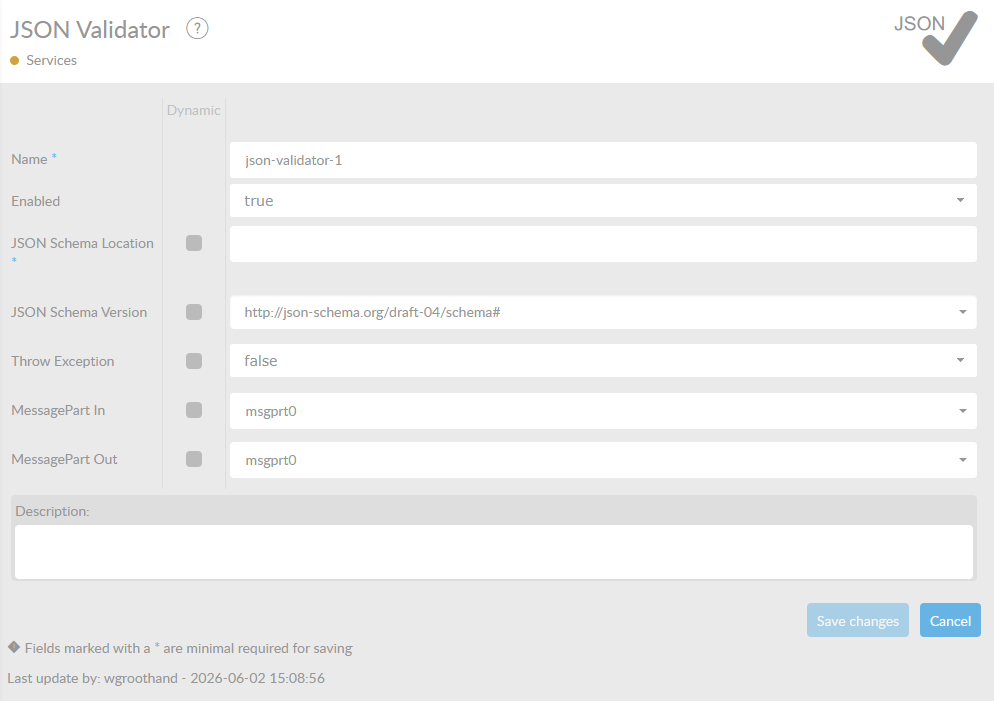This screenshot has width=994, height=701.
Task: Click into the Description text area
Action: 494,552
